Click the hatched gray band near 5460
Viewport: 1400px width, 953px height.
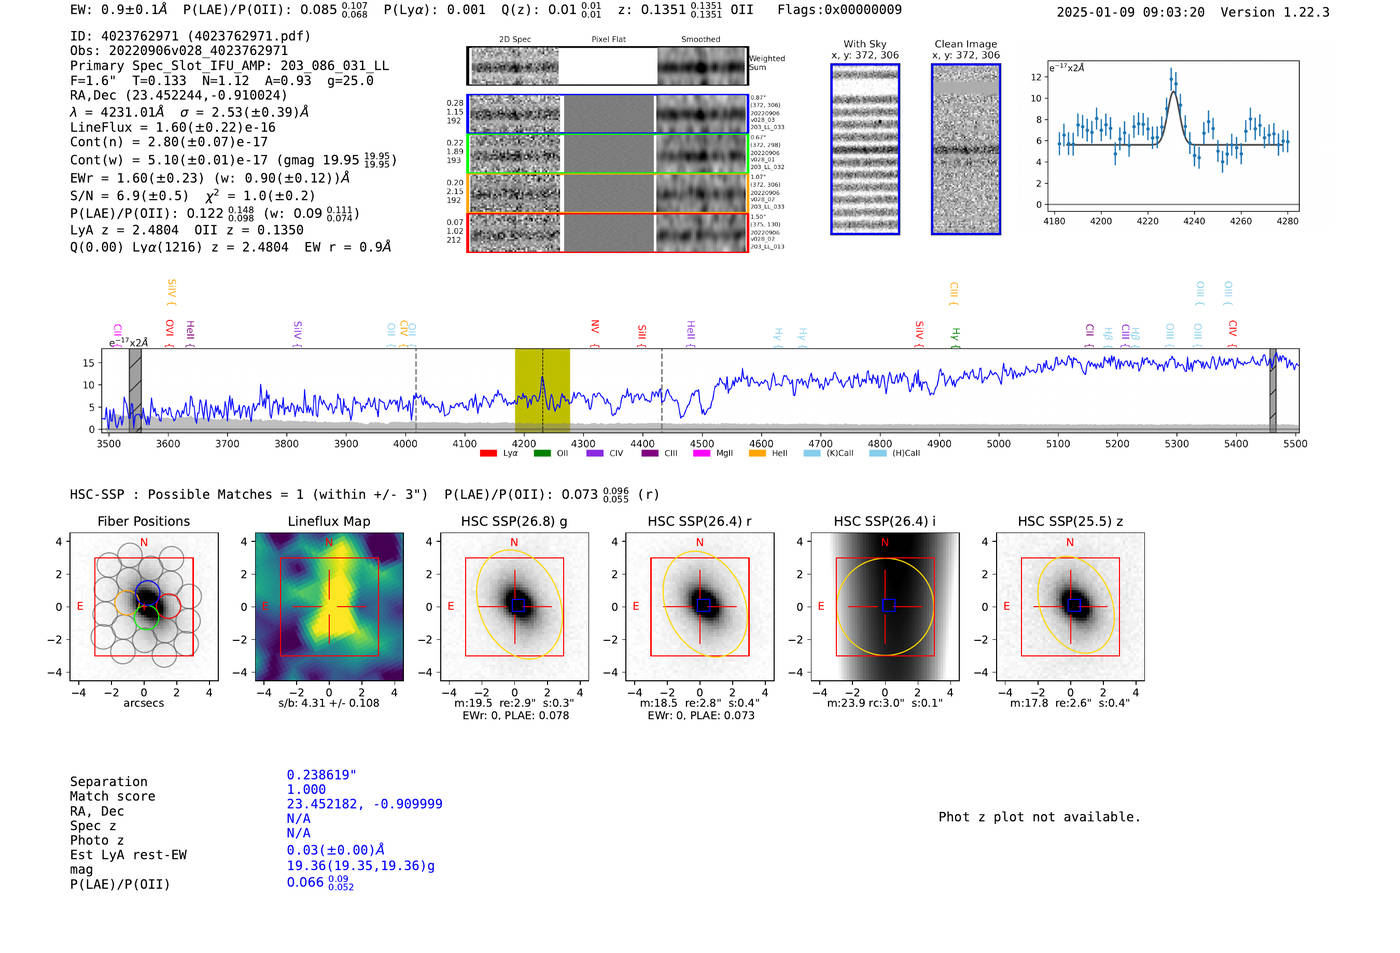click(1273, 390)
